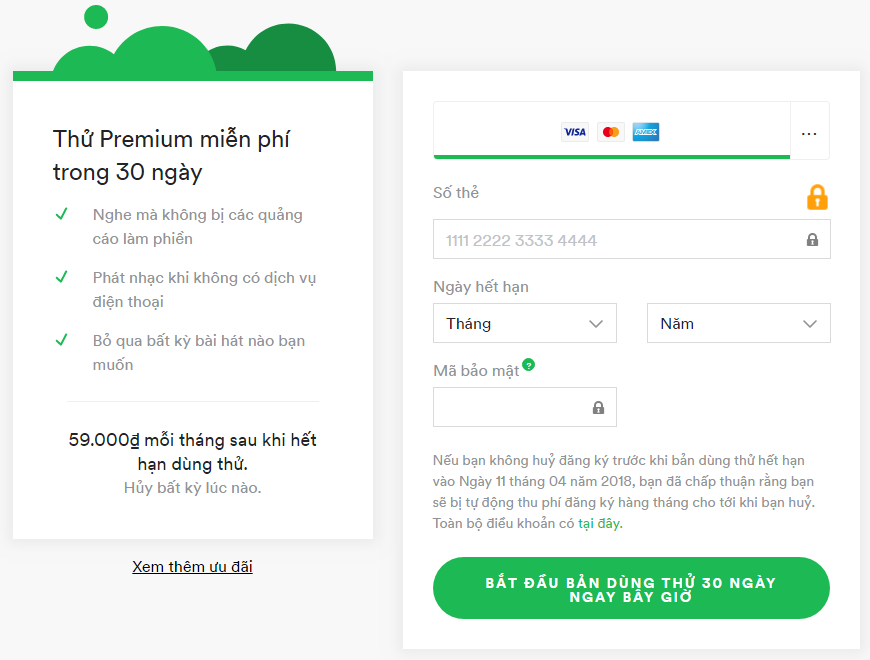This screenshot has width=870, height=660.
Task: Focus the Mã bảo mật input field
Action: point(512,408)
